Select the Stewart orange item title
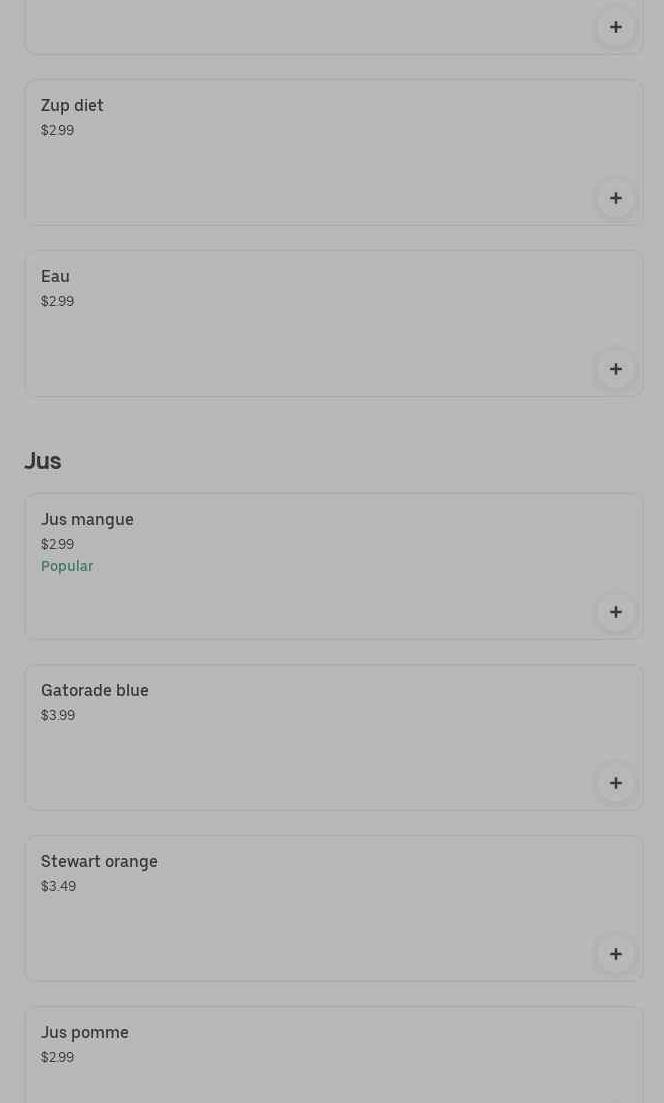The image size is (664, 1103). [x=99, y=861]
